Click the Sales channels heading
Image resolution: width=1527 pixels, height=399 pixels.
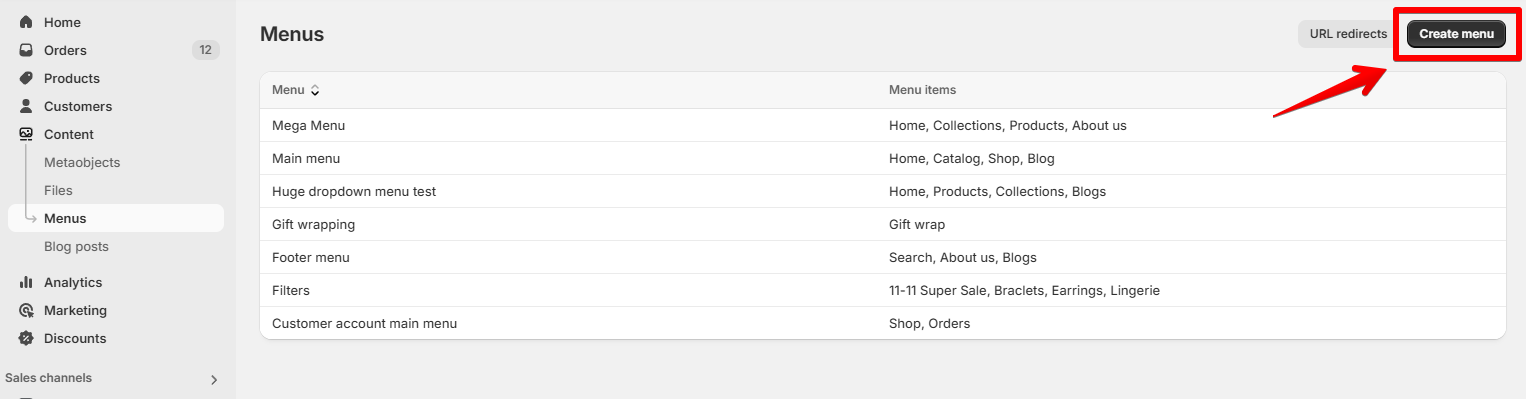[x=48, y=378]
